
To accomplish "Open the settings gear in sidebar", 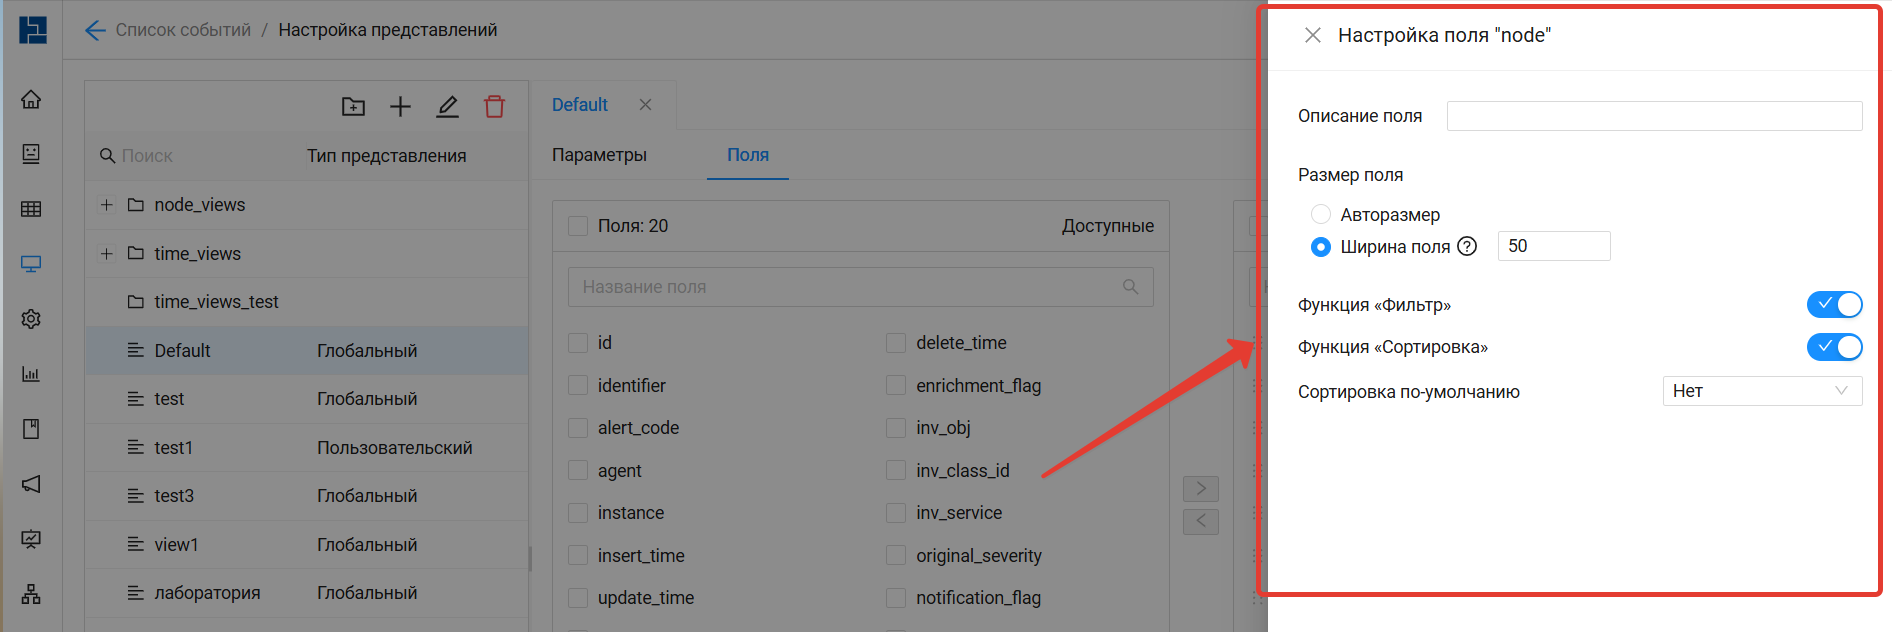I will pyautogui.click(x=31, y=319).
